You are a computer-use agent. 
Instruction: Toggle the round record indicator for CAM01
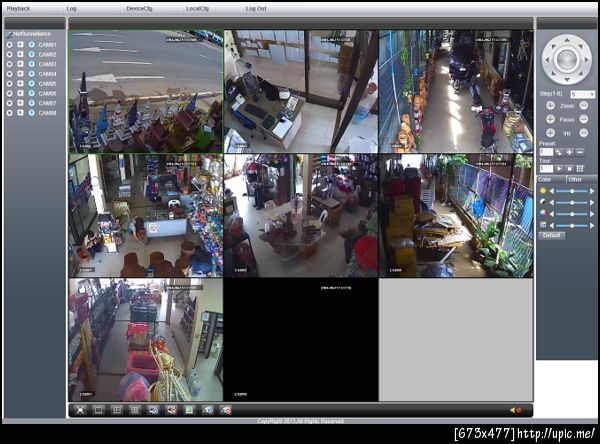pyautogui.click(x=10, y=45)
